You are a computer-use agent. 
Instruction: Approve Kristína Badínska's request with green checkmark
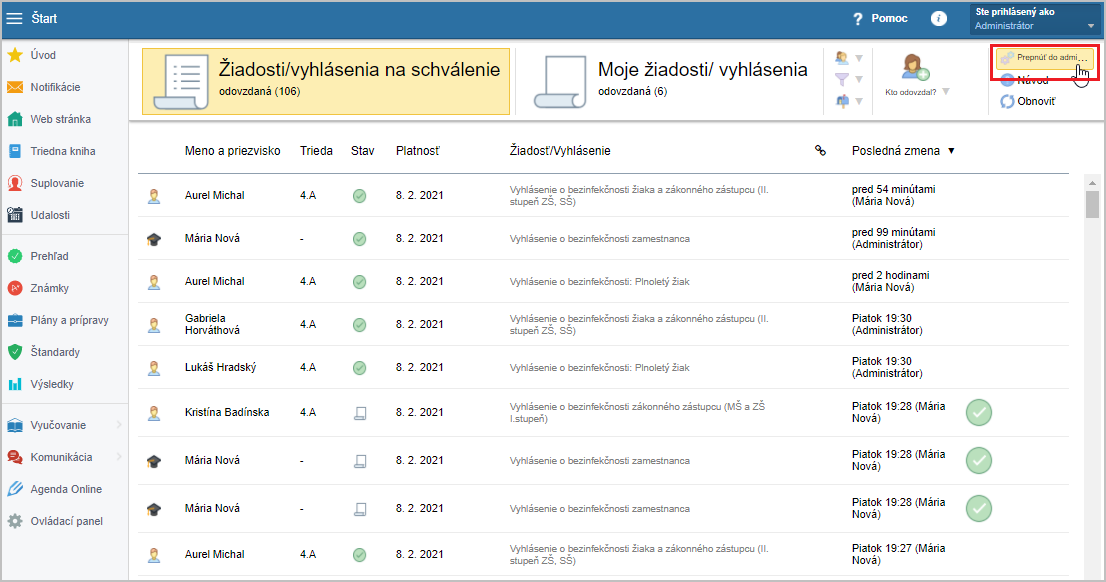979,412
